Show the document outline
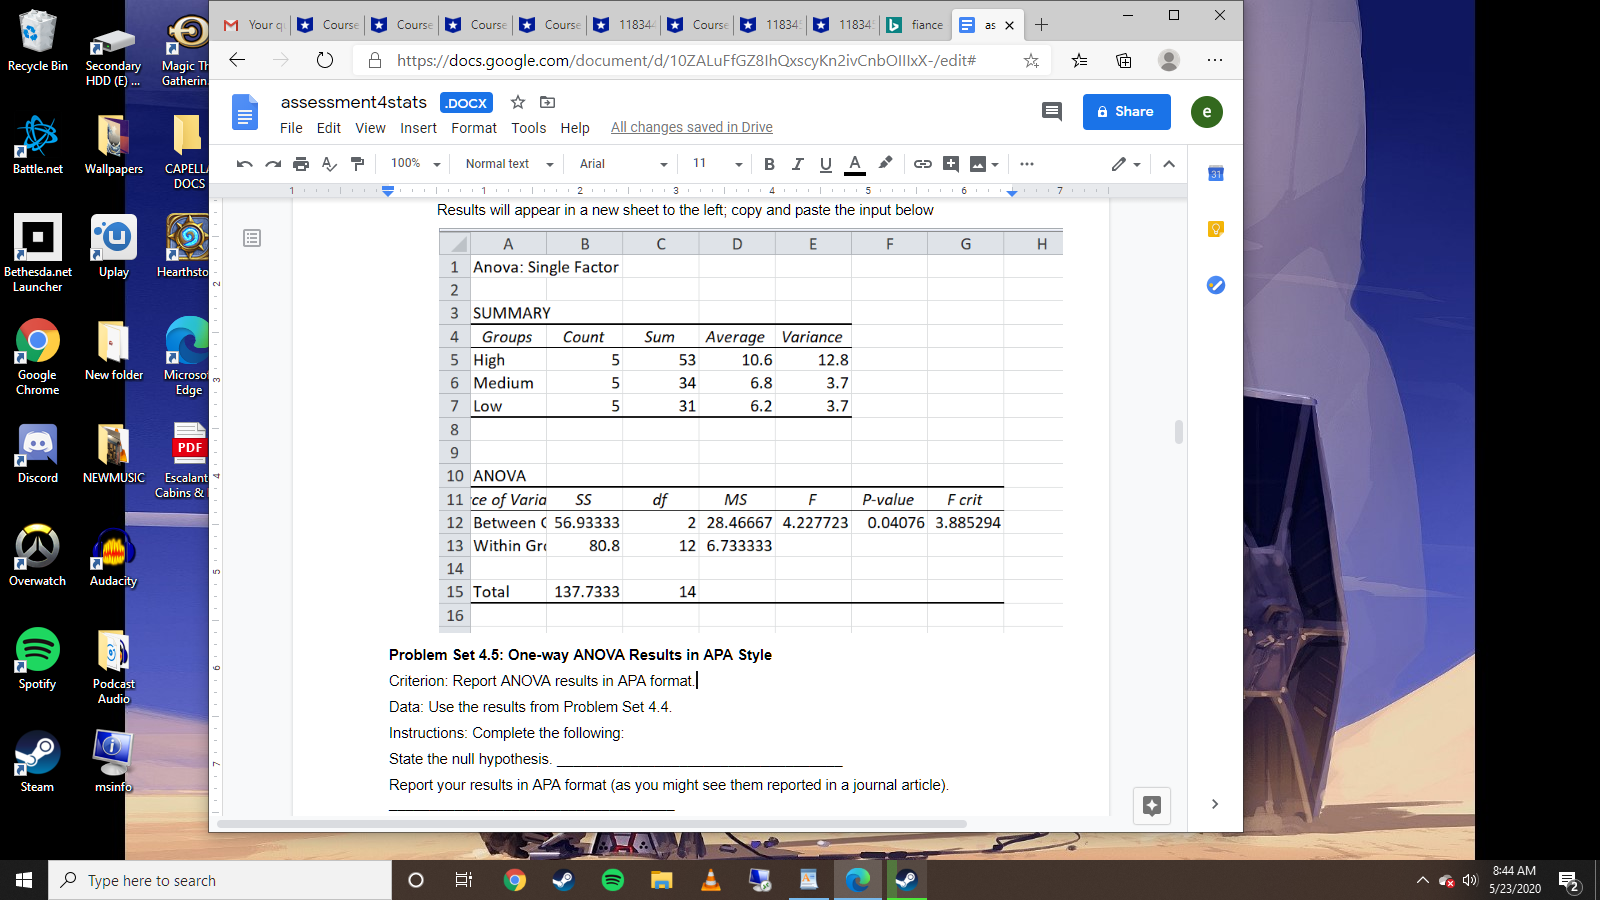Screen dimensions: 1600x900 pos(252,238)
